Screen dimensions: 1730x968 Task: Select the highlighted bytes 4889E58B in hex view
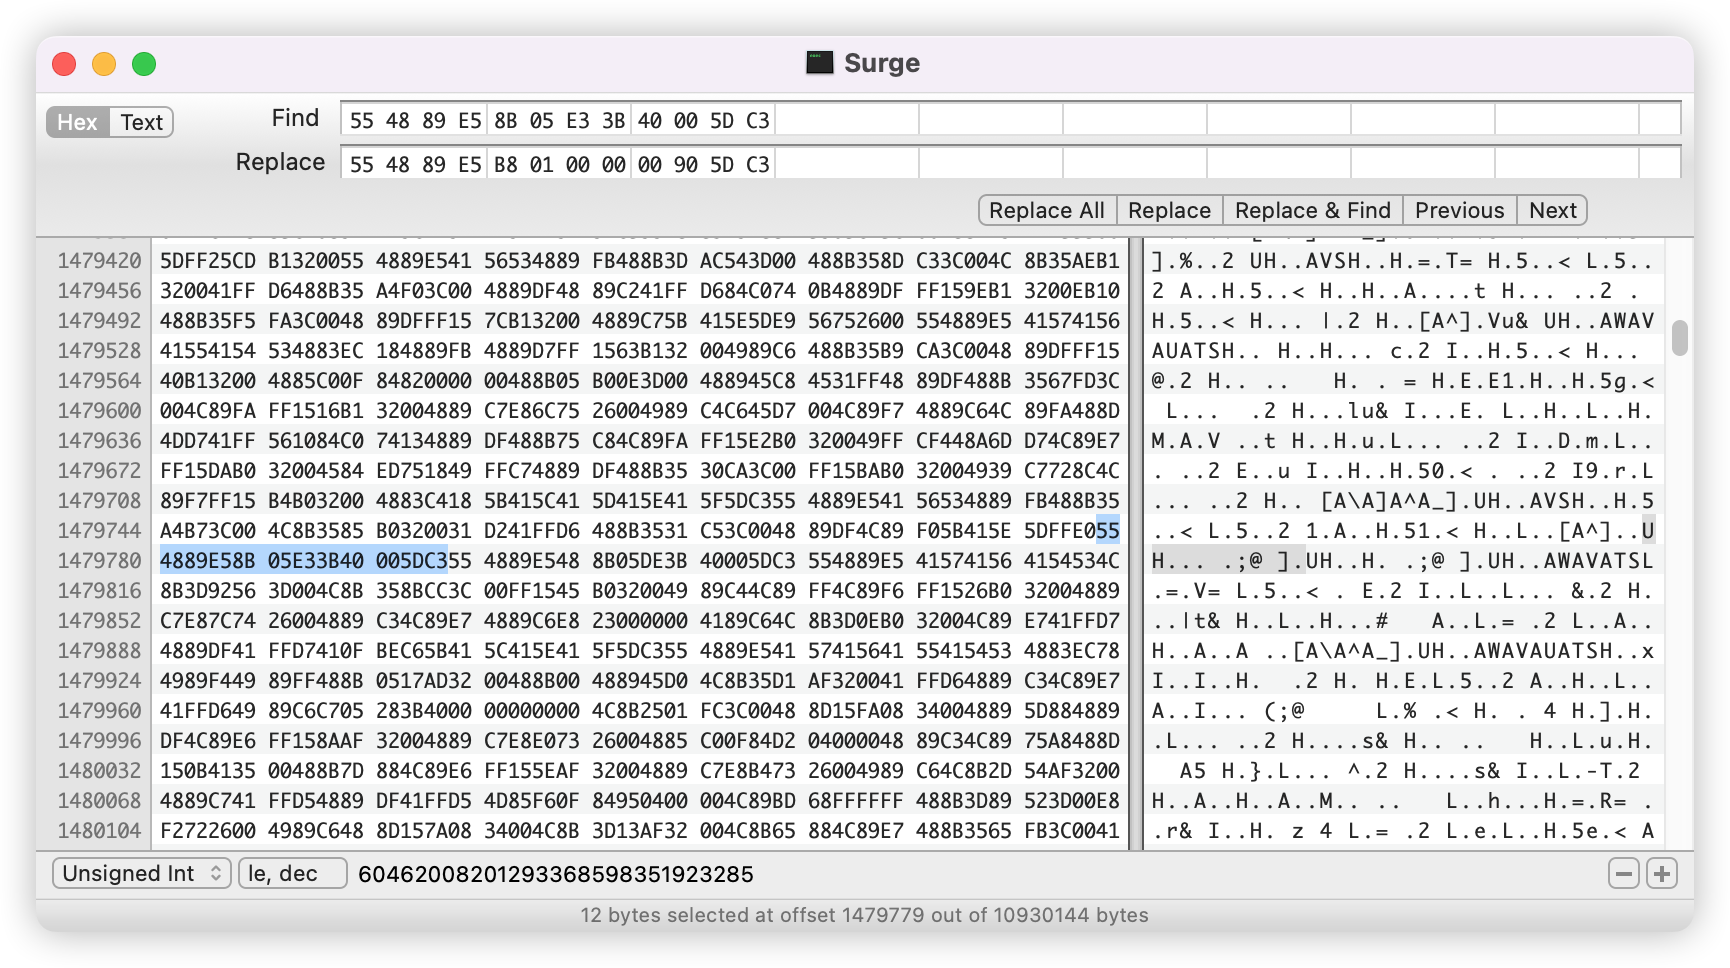[207, 561]
